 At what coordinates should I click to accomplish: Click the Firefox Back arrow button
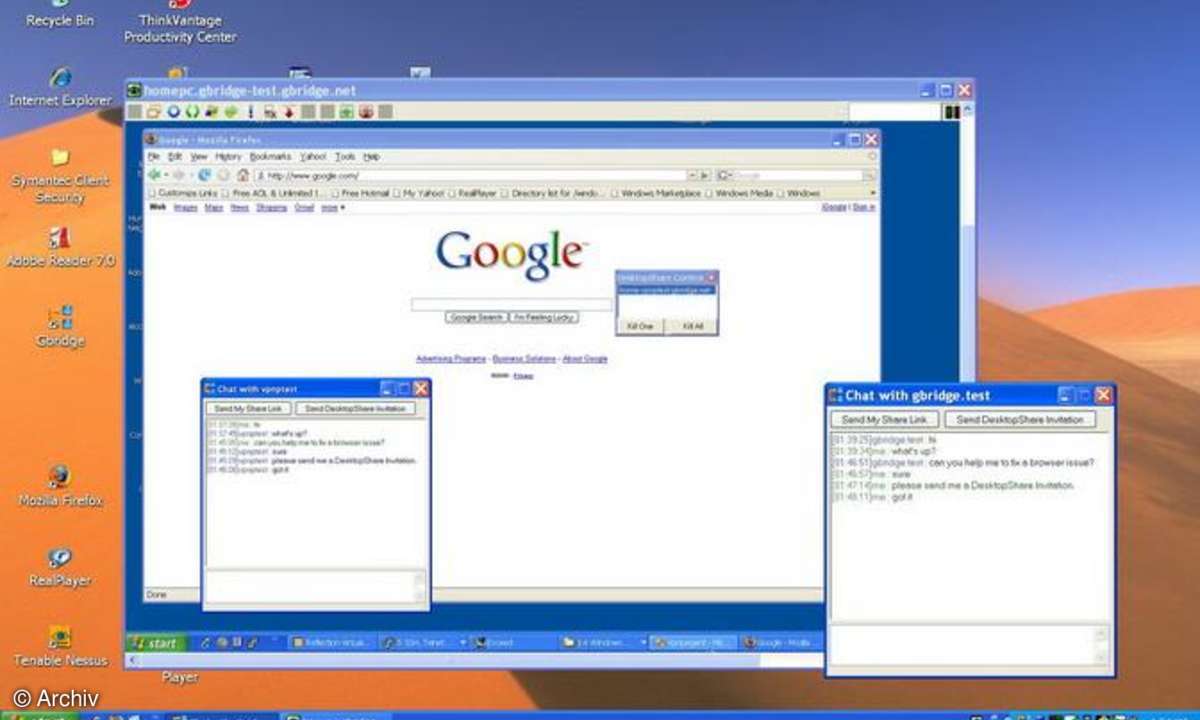point(155,175)
